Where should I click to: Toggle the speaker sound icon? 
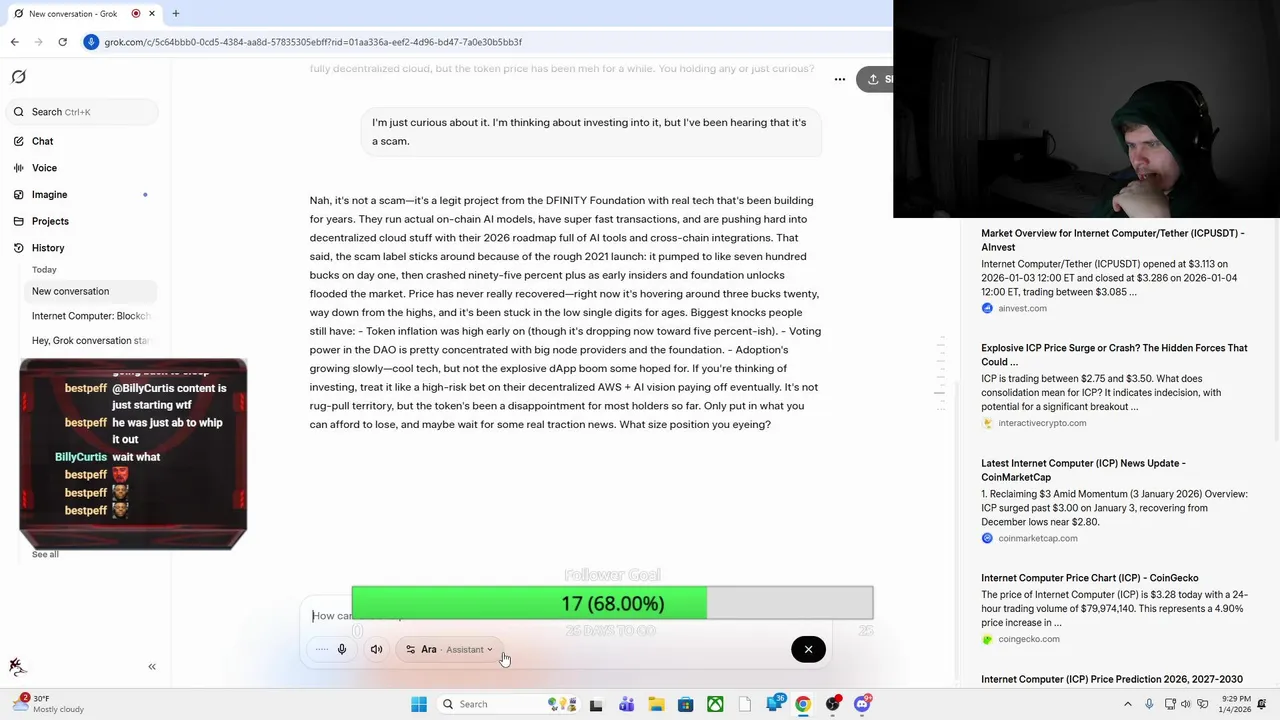(x=377, y=650)
